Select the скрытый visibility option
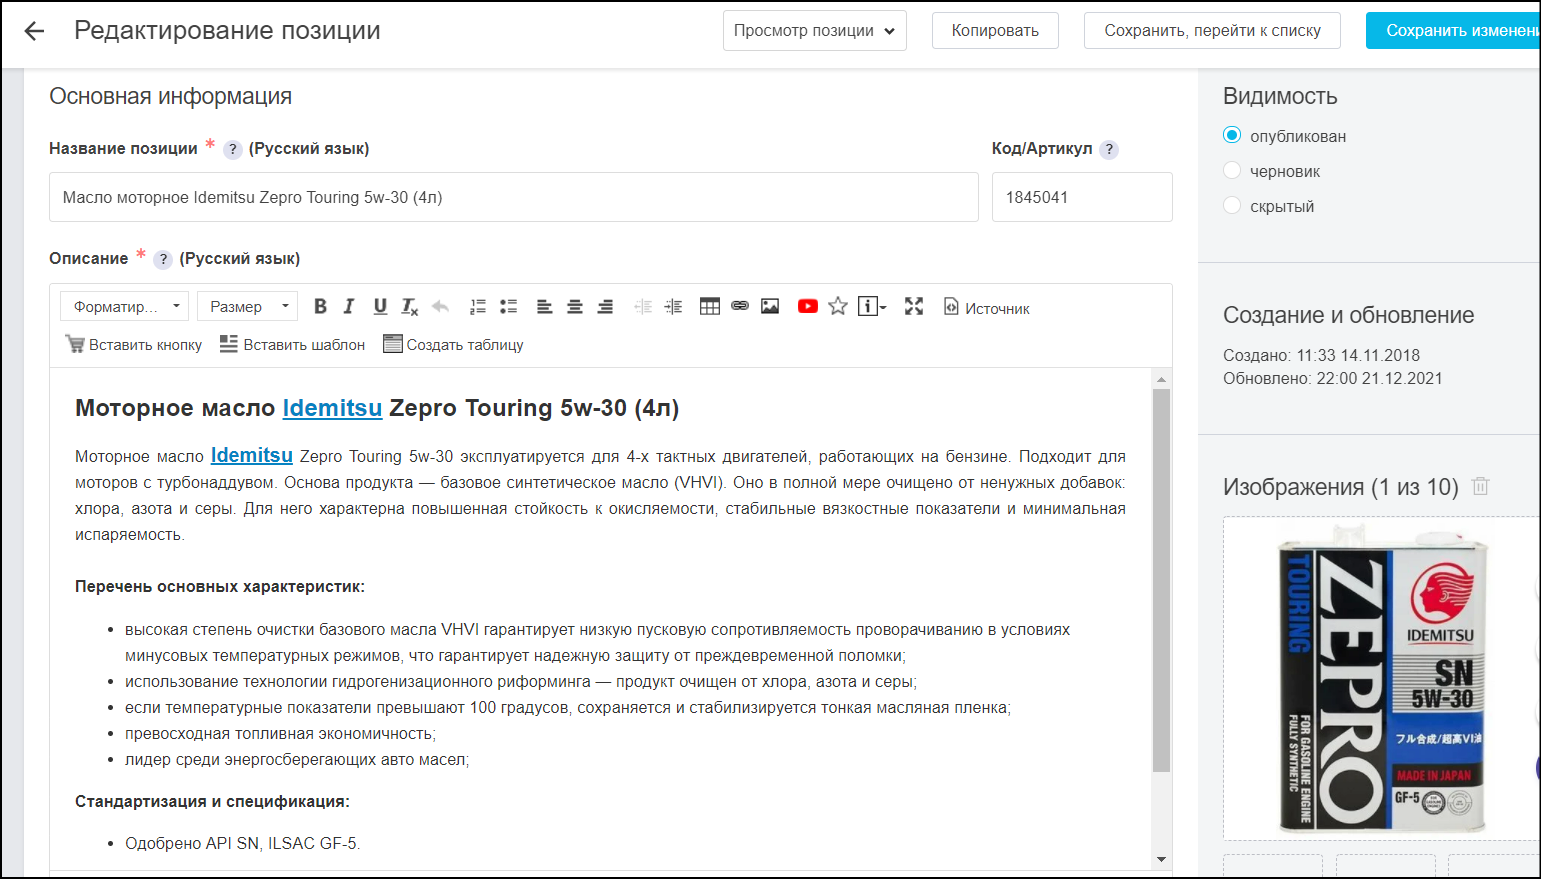 pyautogui.click(x=1232, y=206)
